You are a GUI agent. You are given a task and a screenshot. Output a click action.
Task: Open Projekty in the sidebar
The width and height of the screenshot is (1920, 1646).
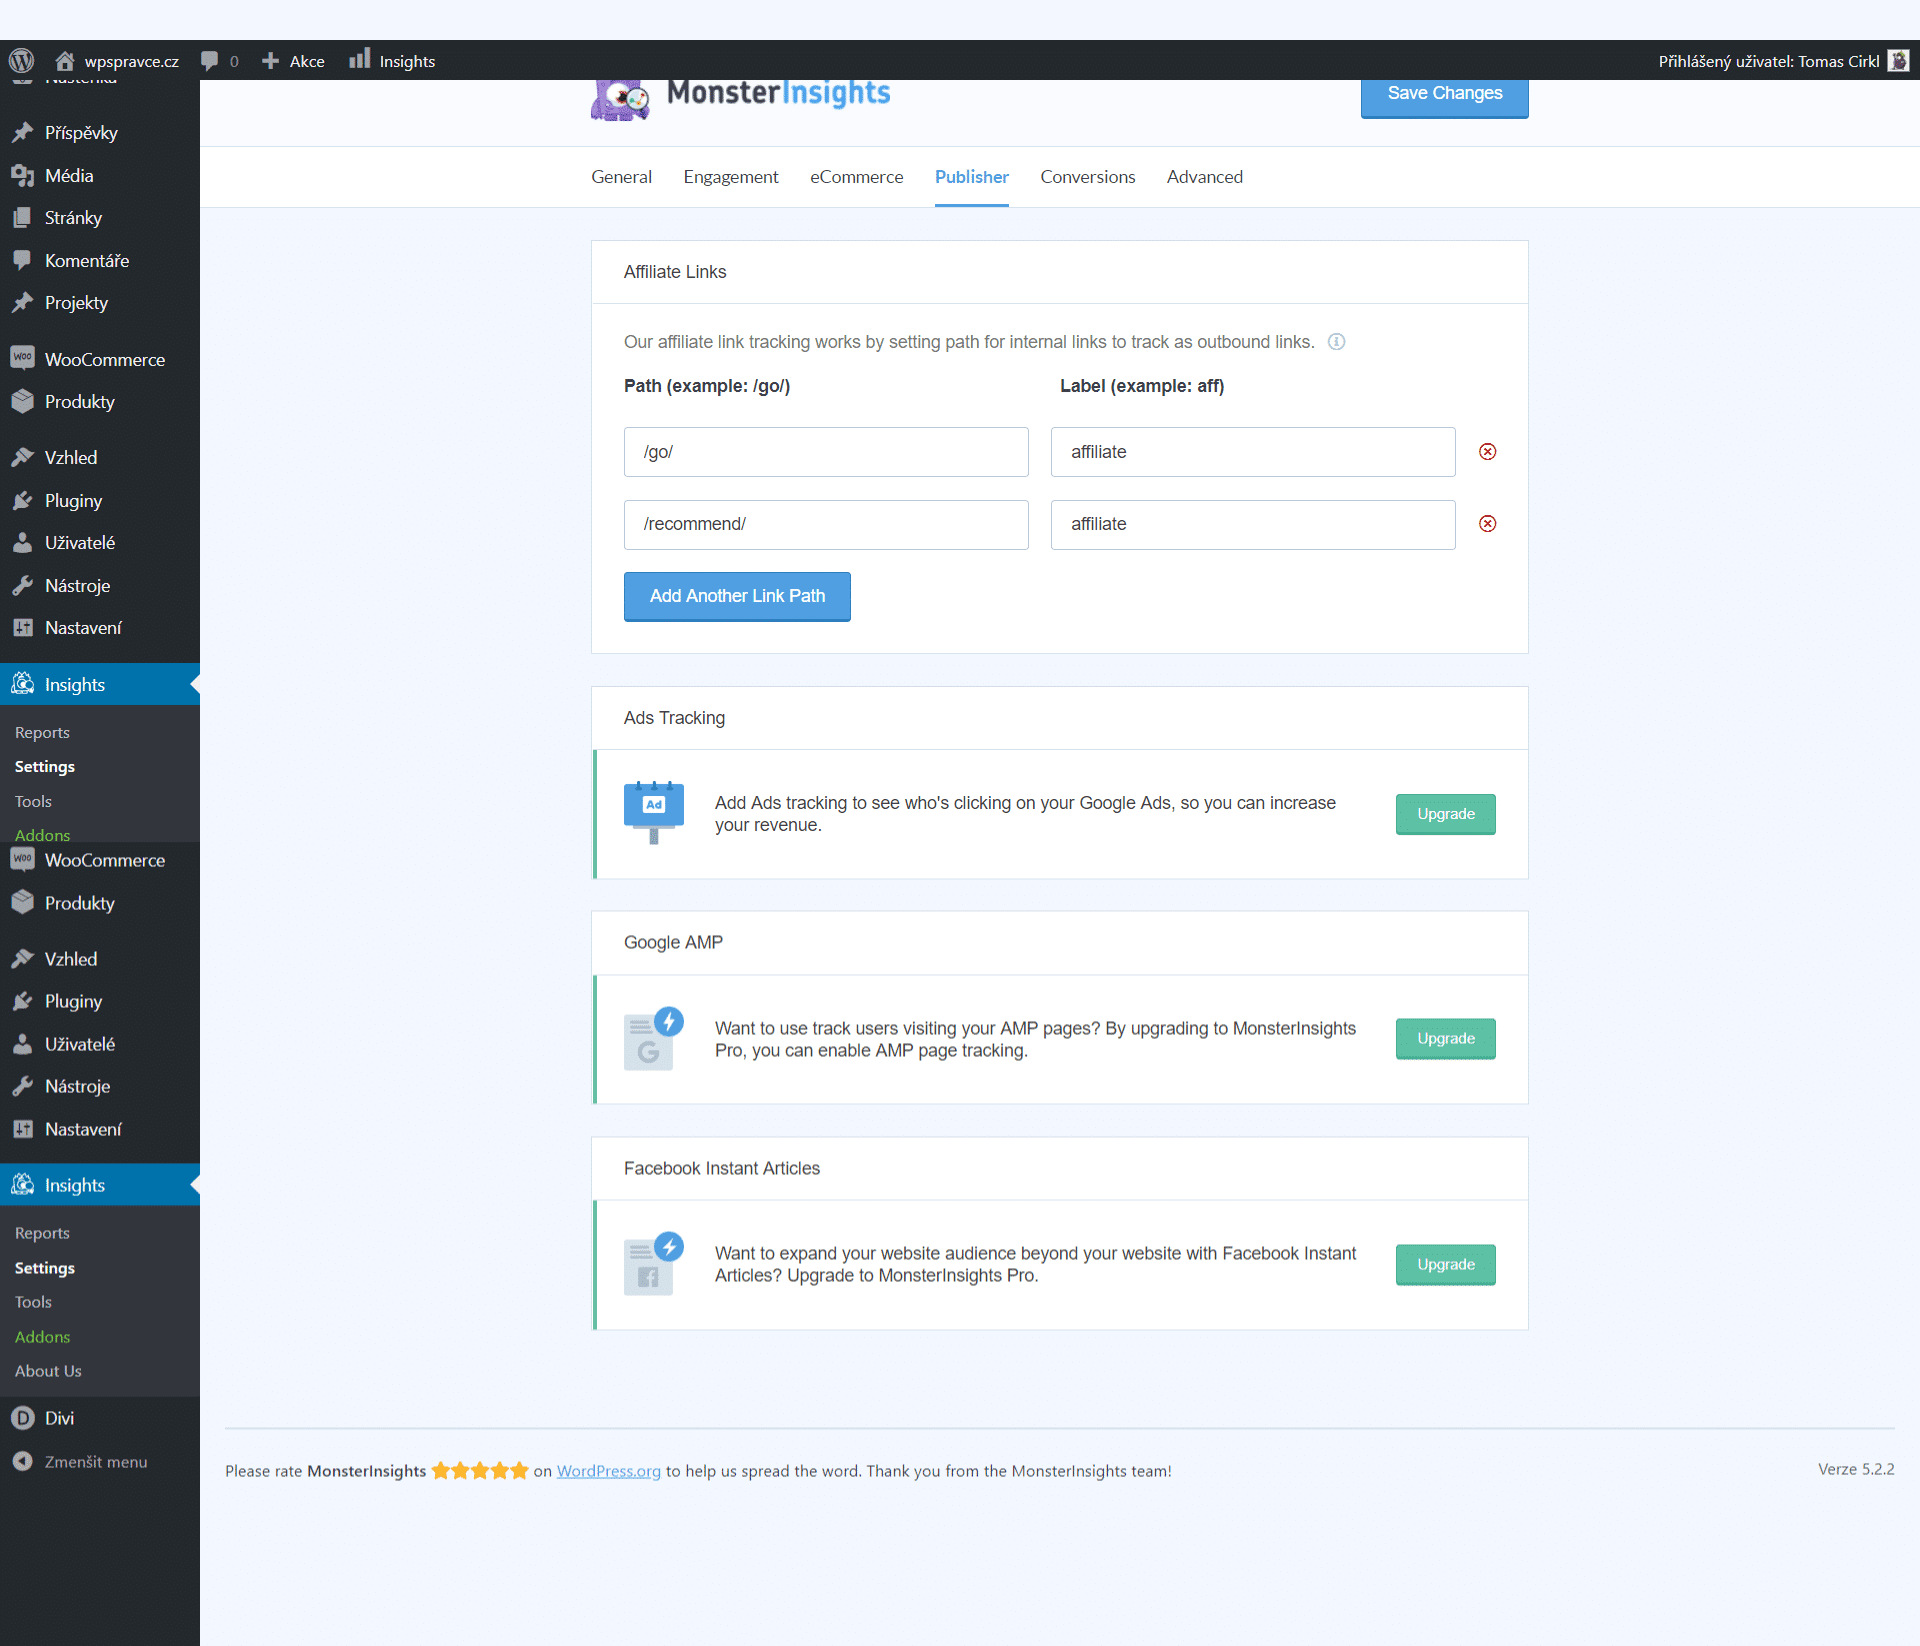tap(100, 303)
